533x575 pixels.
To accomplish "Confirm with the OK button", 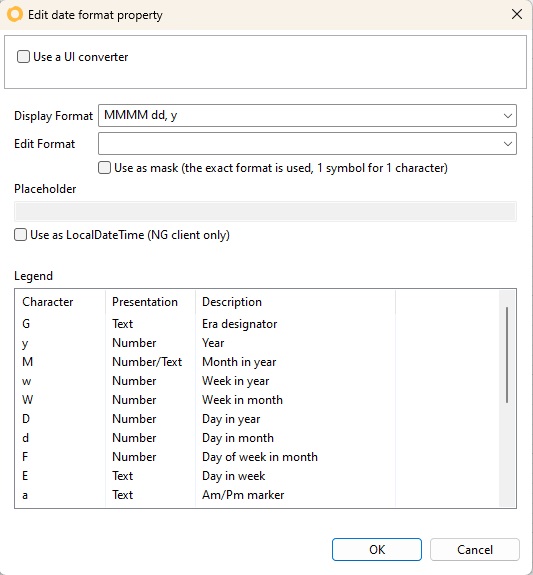I will click(x=377, y=549).
